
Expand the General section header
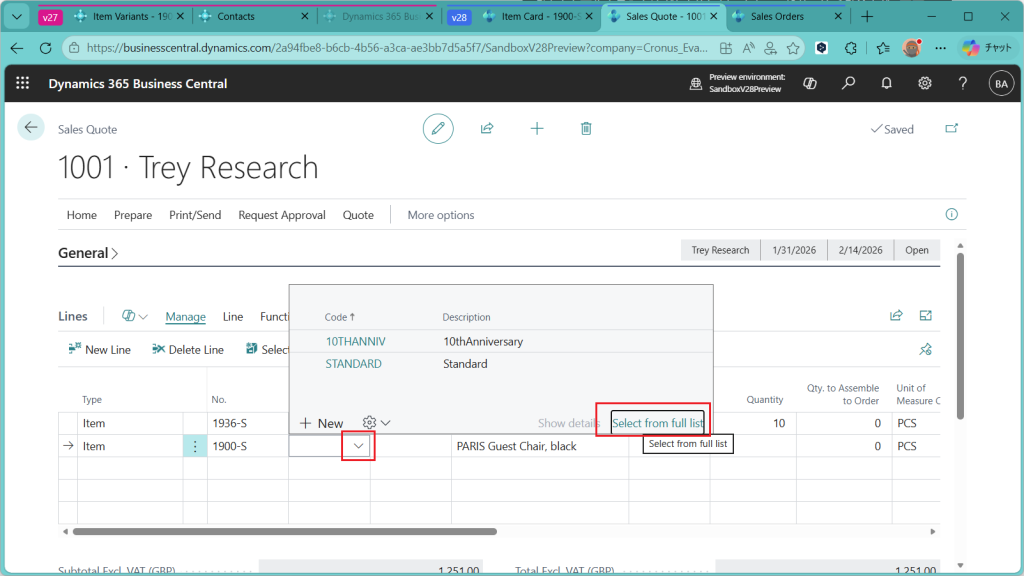click(x=88, y=253)
